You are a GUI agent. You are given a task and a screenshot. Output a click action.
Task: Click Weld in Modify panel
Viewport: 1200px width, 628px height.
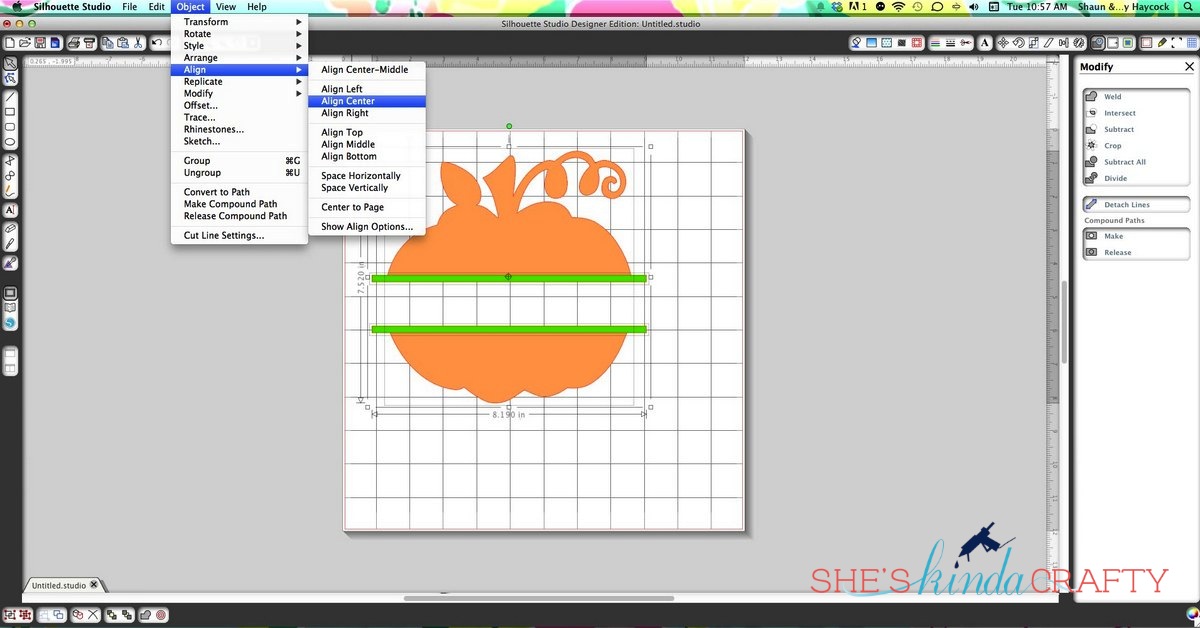[x=1136, y=97]
